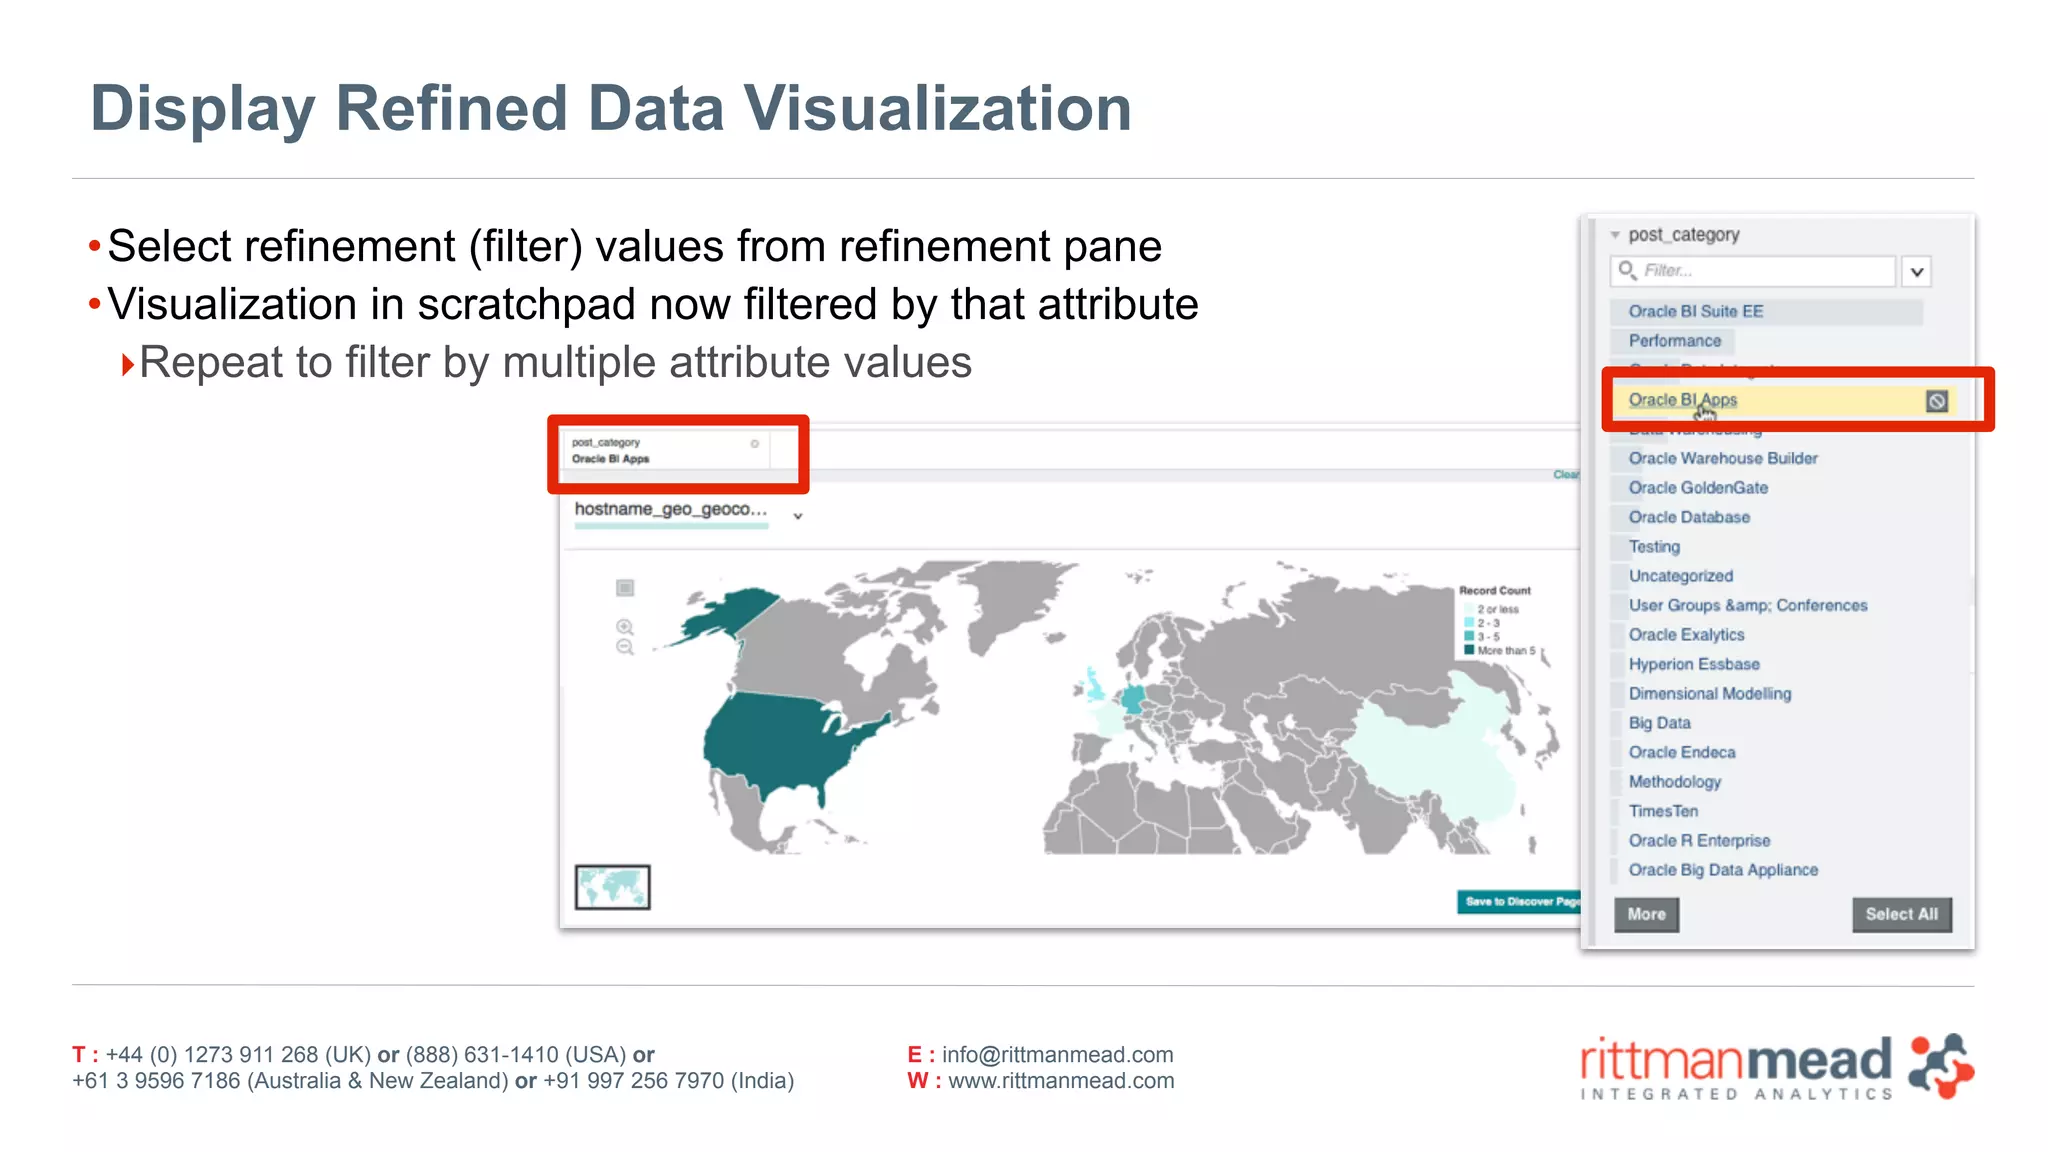This screenshot has height=1152, width=2048.
Task: Click Save to Discover Page button
Action: 1520,902
